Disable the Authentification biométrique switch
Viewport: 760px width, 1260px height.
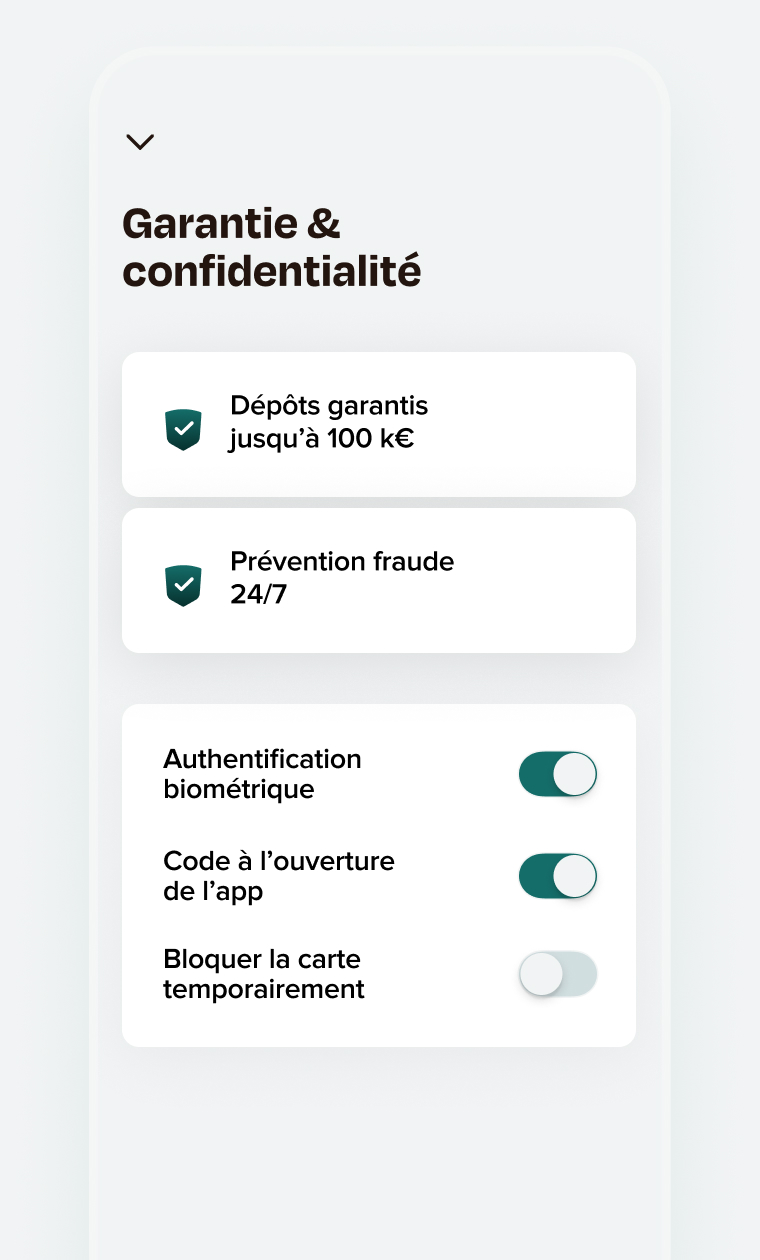point(557,774)
